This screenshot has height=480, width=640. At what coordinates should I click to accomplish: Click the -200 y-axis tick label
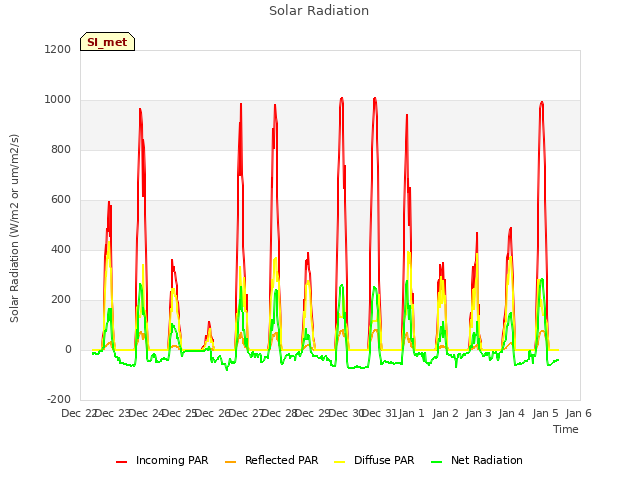[59, 399]
